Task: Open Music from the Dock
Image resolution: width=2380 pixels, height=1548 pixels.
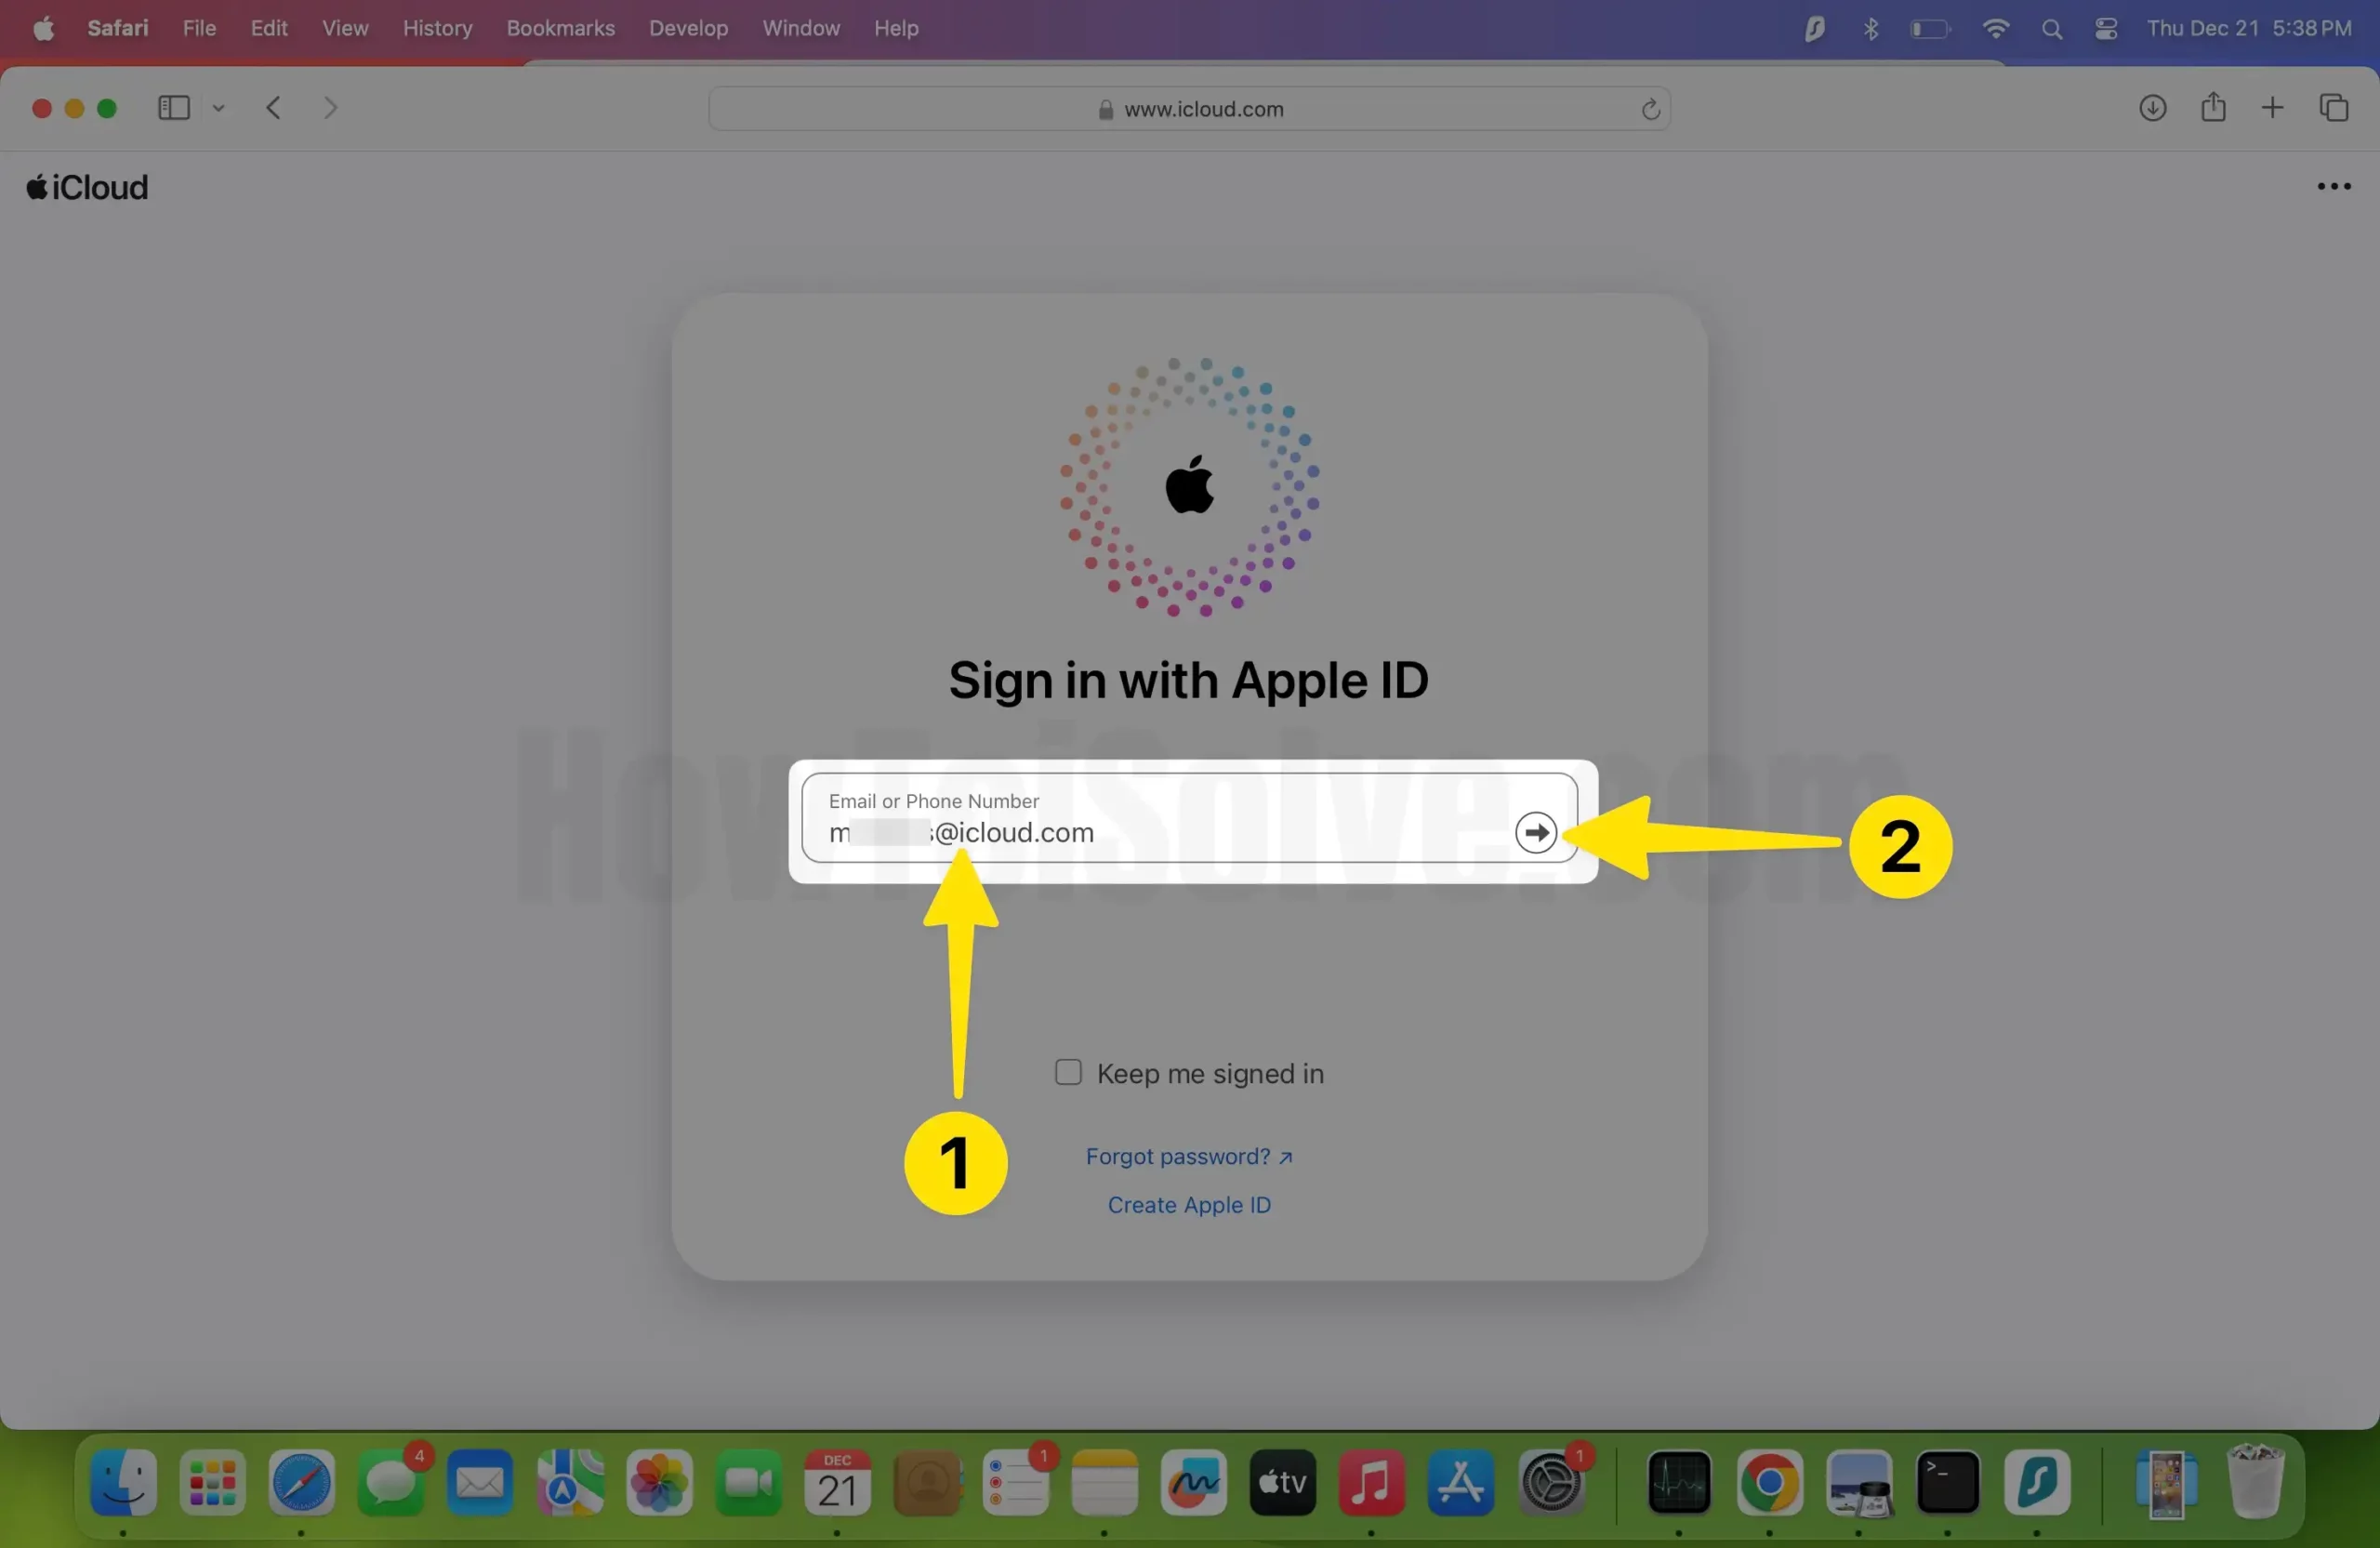Action: coord(1371,1482)
